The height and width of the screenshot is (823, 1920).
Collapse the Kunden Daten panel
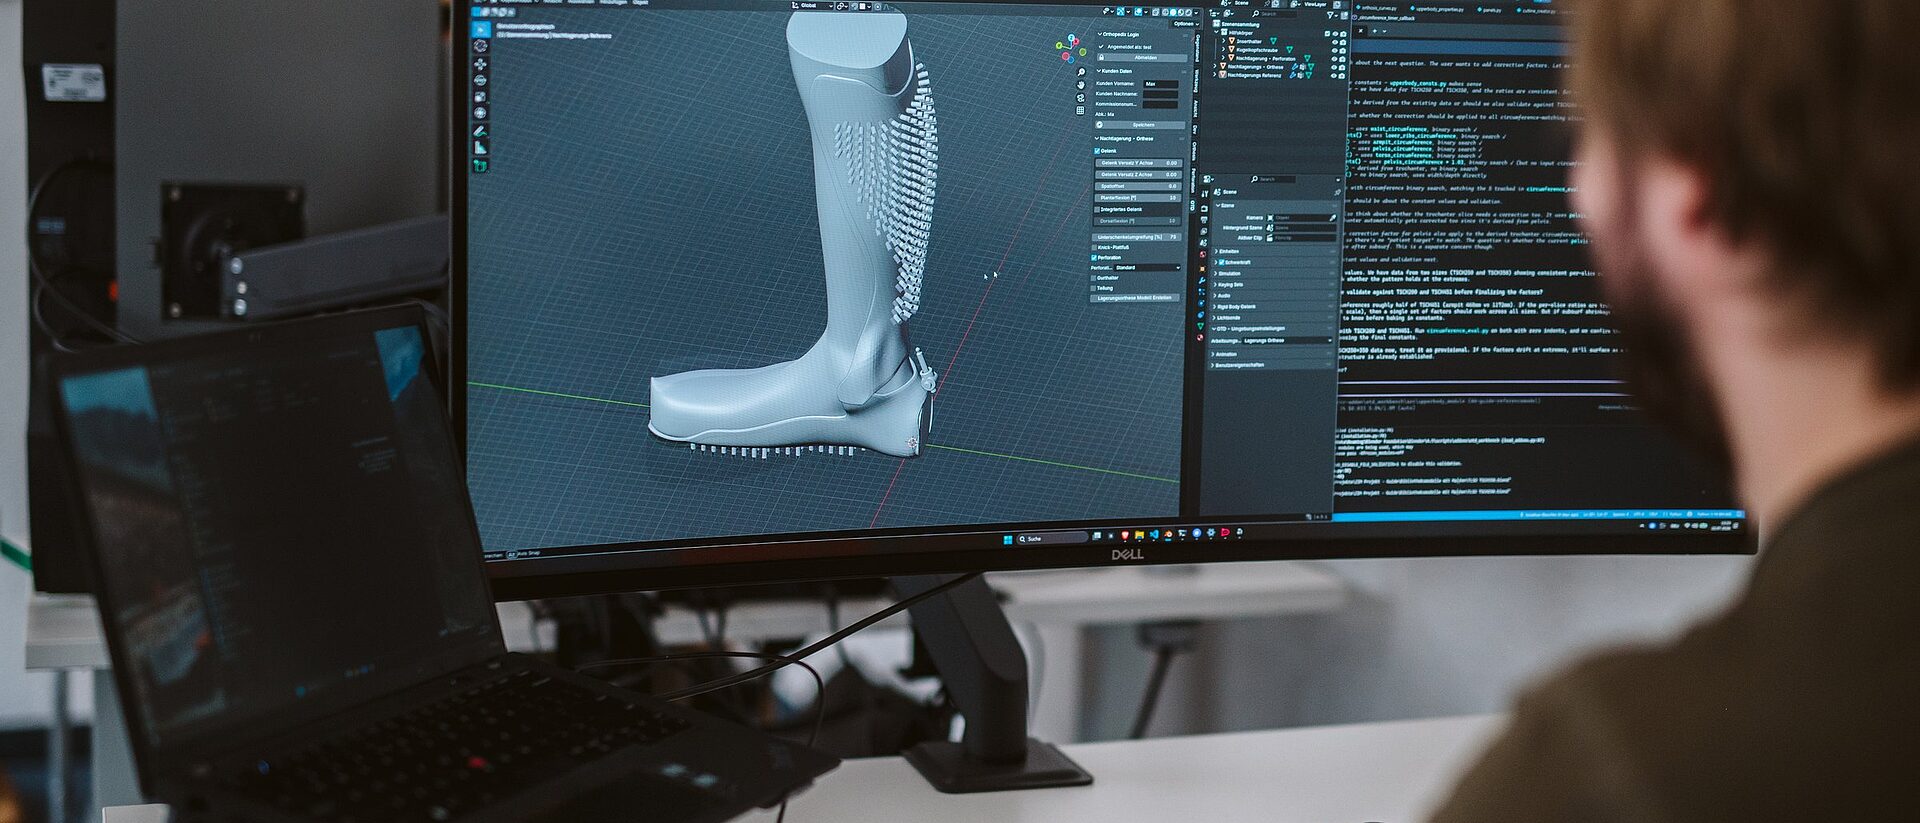coord(1116,71)
